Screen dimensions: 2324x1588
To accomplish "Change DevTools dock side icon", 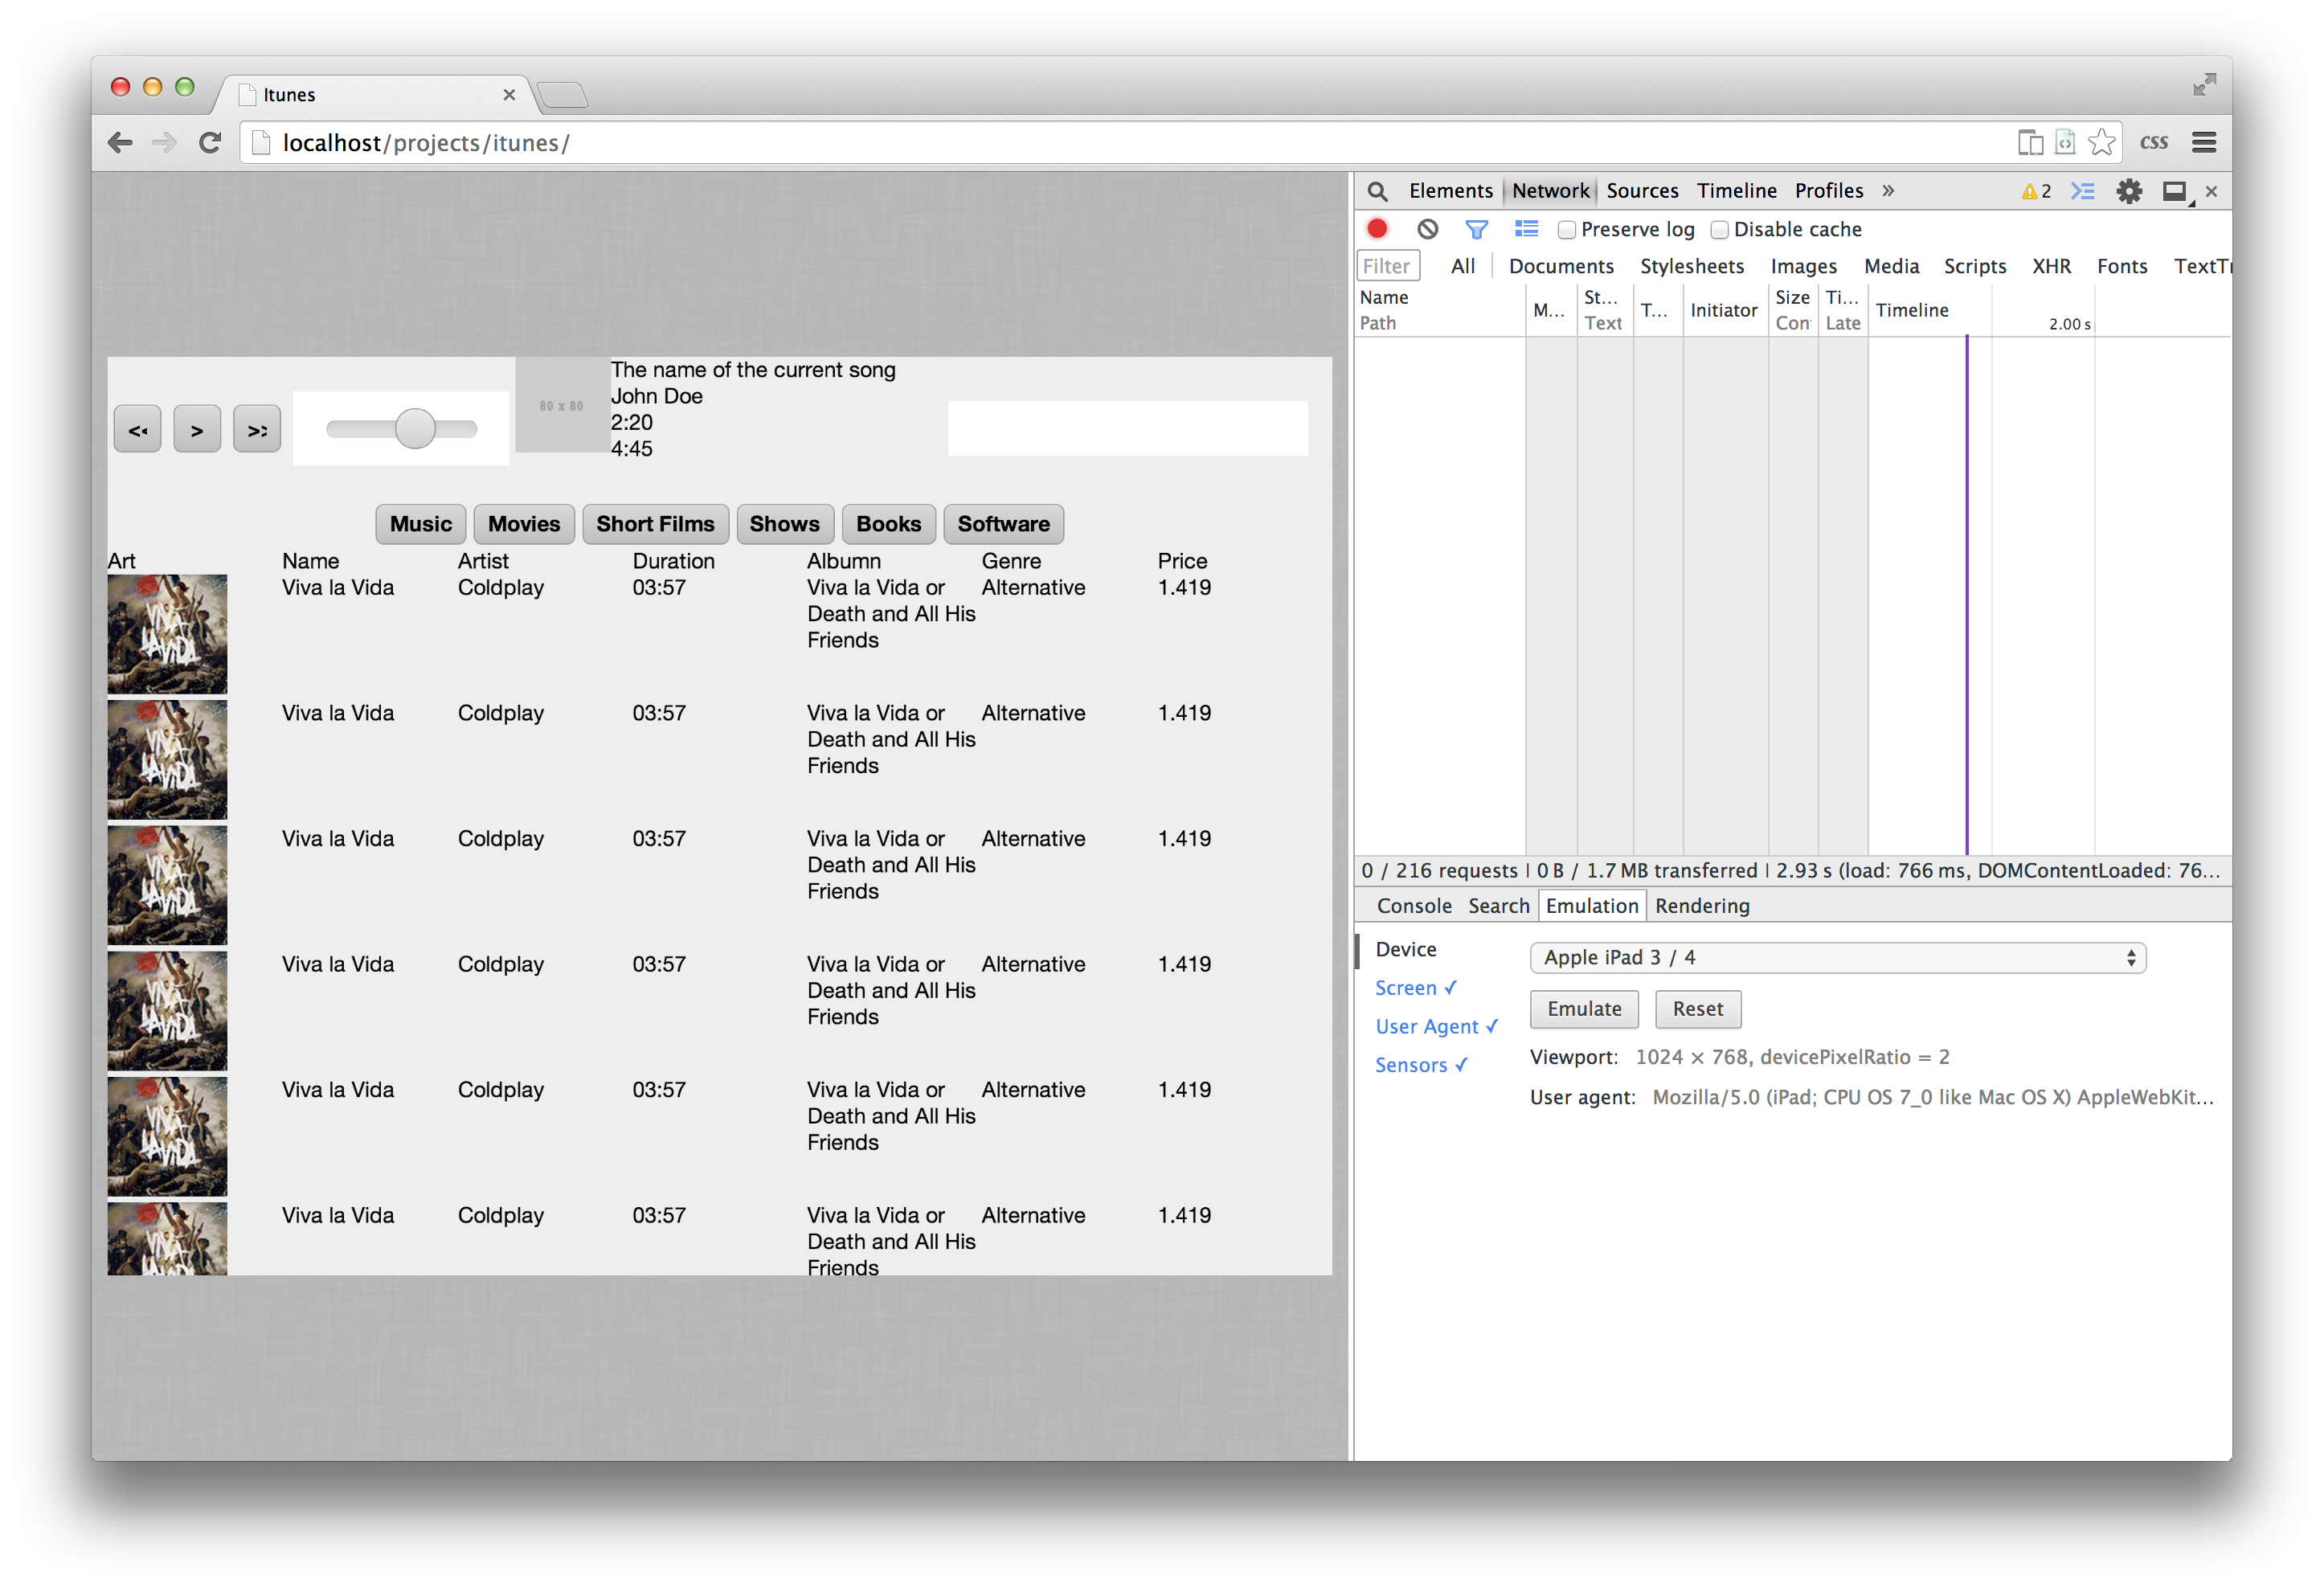I will point(2176,191).
